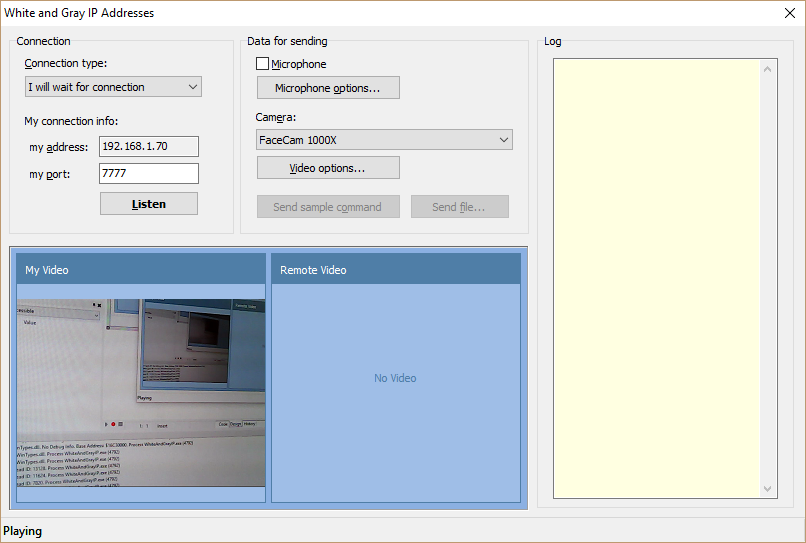Click the my address input field
This screenshot has width=806, height=543.
pos(149,146)
